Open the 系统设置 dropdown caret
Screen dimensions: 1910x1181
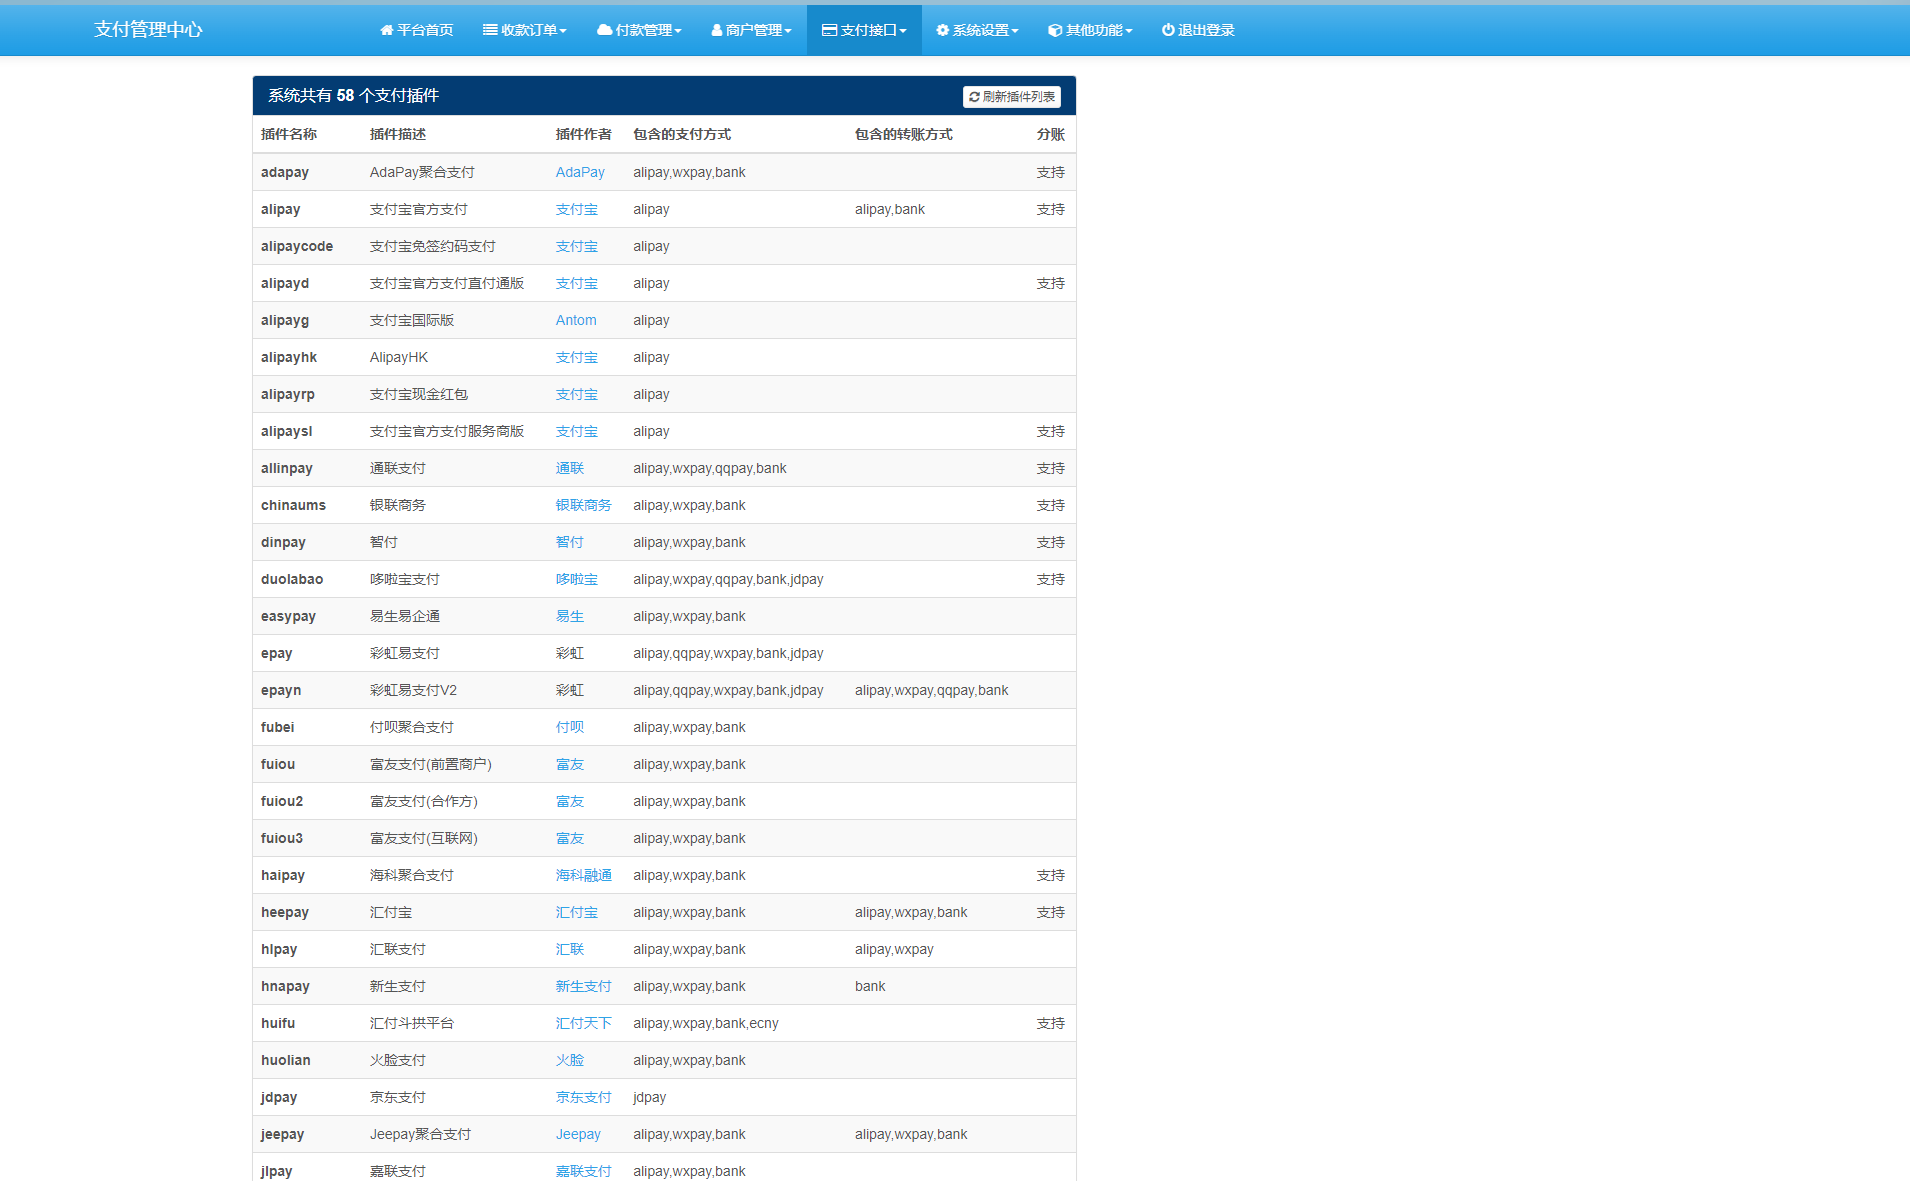(x=1015, y=31)
